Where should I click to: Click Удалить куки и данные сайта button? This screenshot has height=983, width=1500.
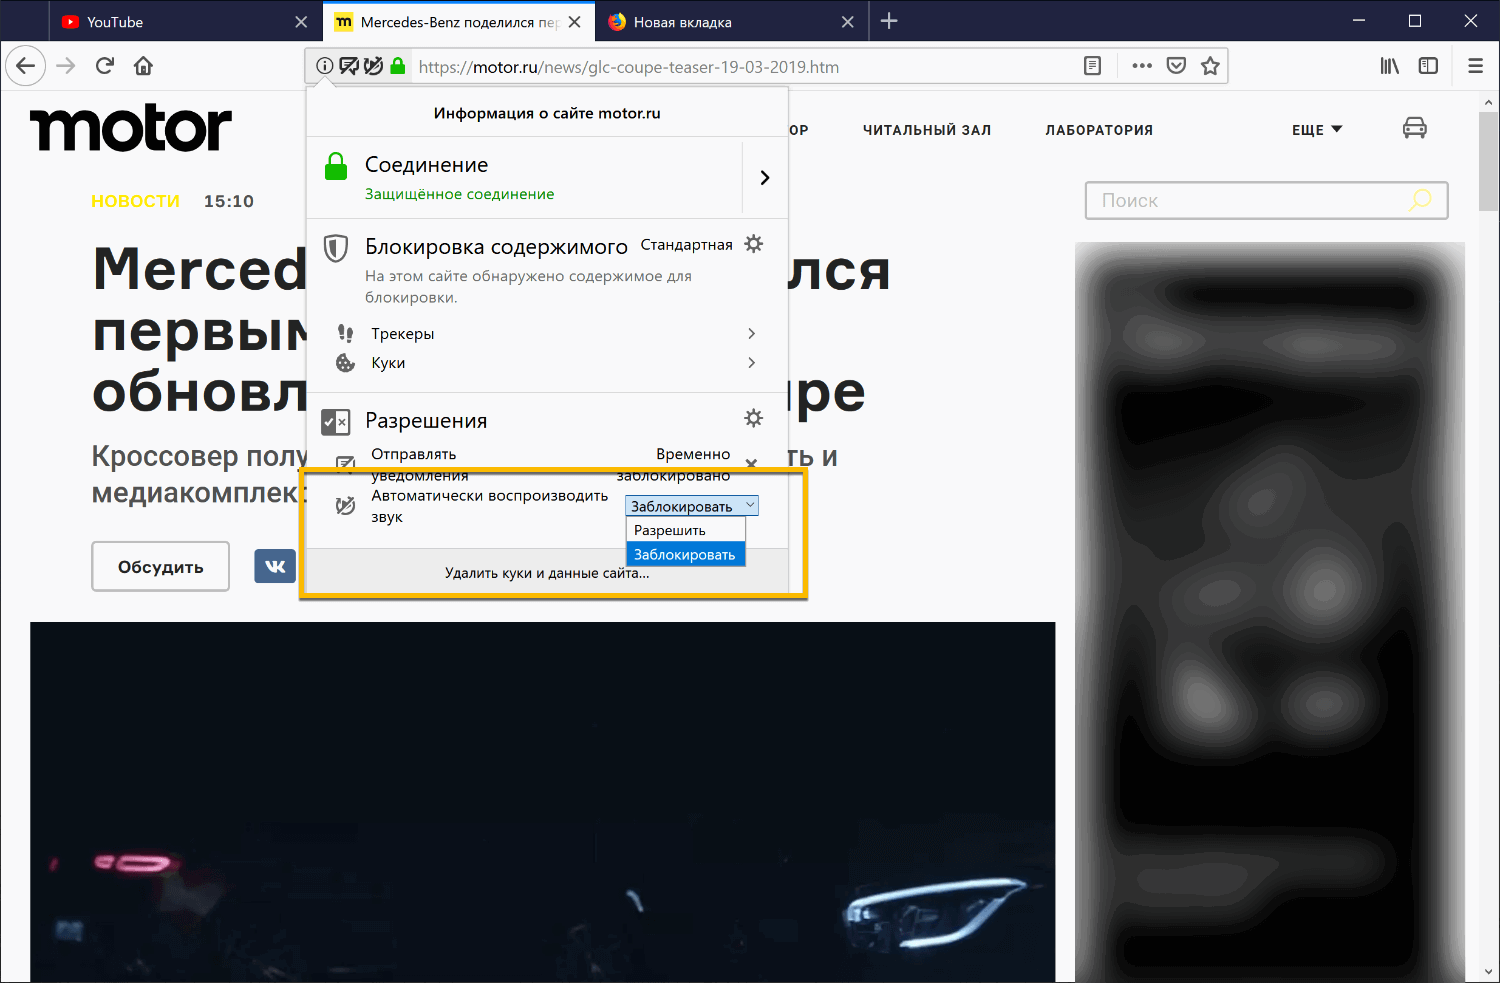pyautogui.click(x=547, y=573)
